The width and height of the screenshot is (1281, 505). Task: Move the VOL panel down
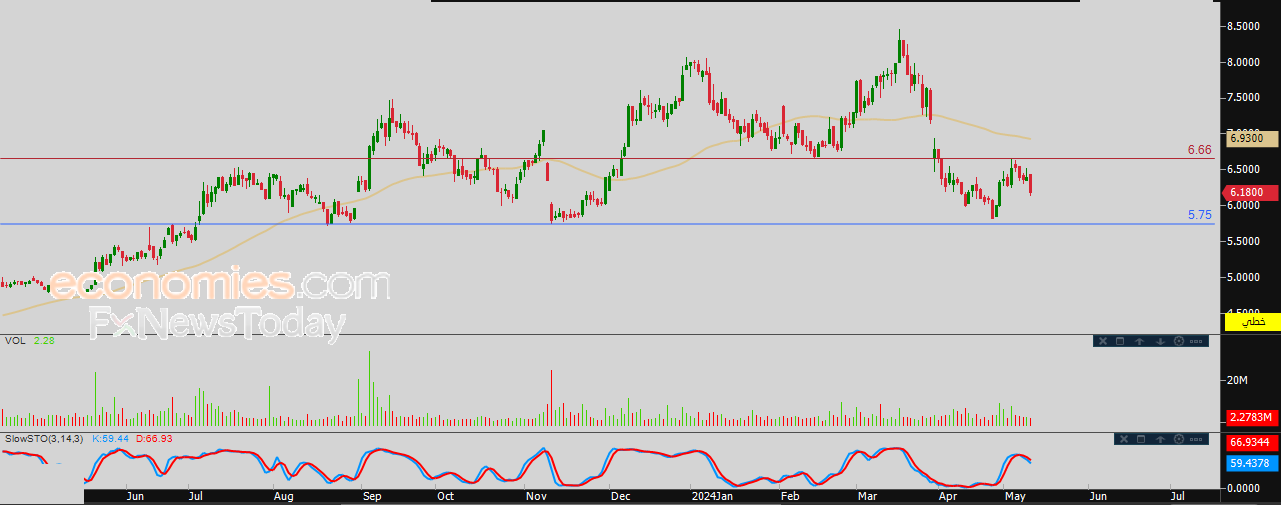1159,341
